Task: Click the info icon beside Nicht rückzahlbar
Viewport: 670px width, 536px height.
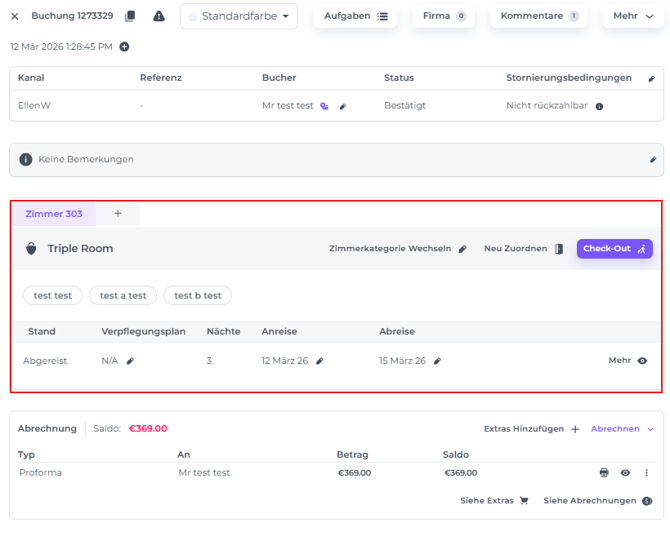Action: pyautogui.click(x=600, y=106)
